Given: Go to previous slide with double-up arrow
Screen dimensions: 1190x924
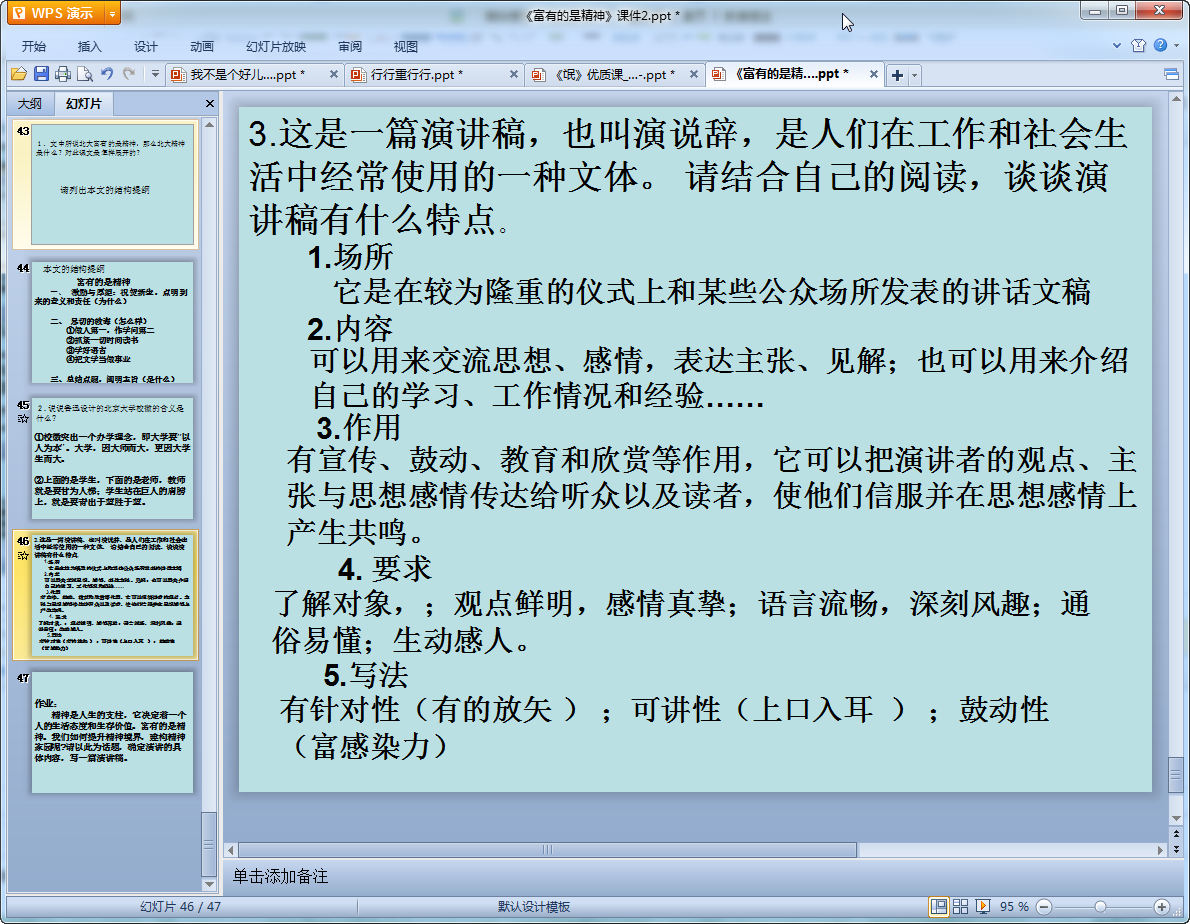Looking at the screenshot, I should 1176,834.
